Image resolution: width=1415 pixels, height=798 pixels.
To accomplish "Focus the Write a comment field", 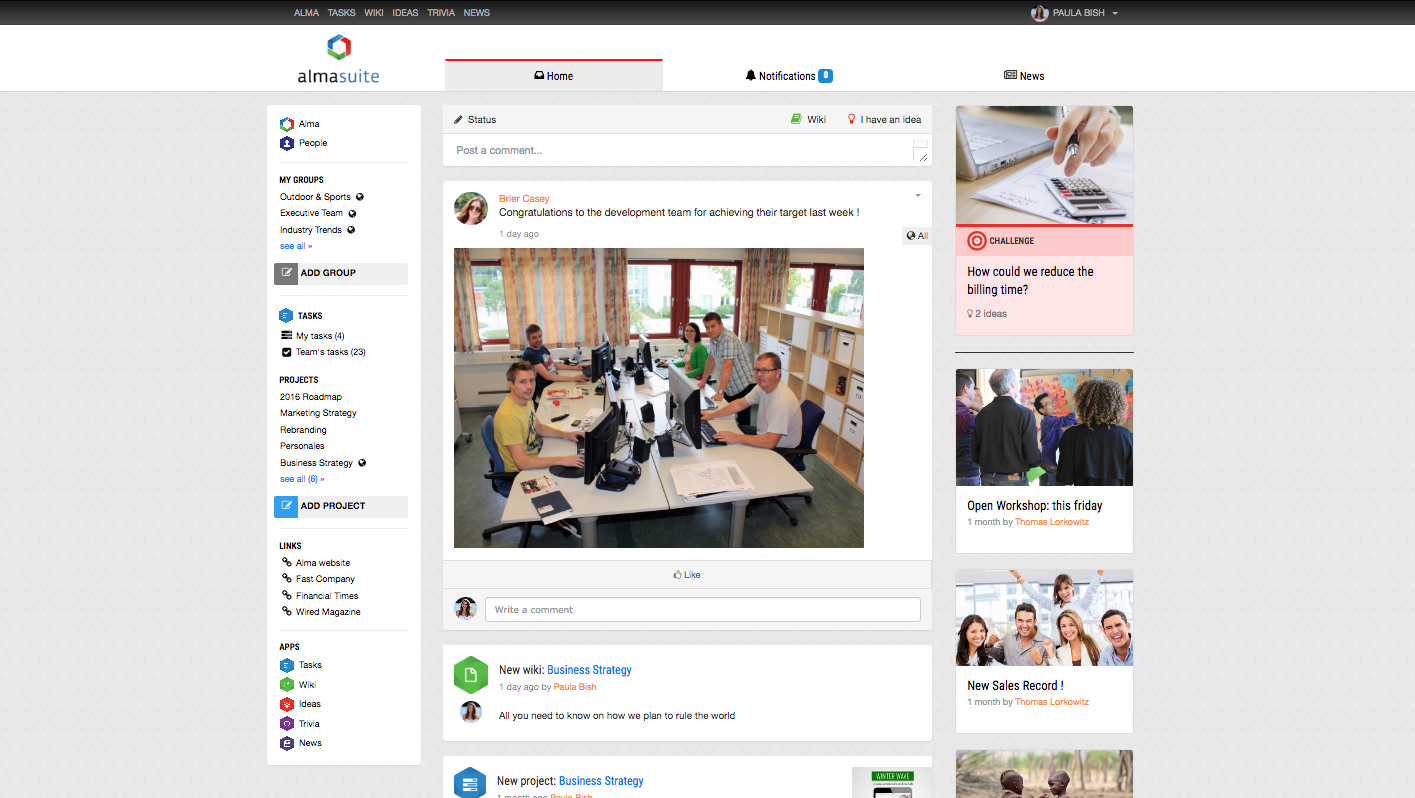I will click(702, 610).
